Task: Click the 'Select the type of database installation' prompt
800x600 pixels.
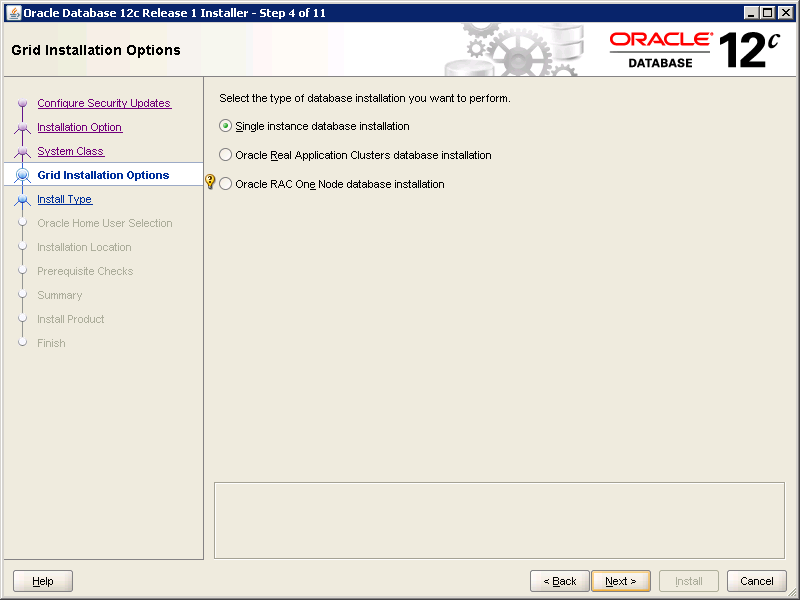Action: pos(365,98)
